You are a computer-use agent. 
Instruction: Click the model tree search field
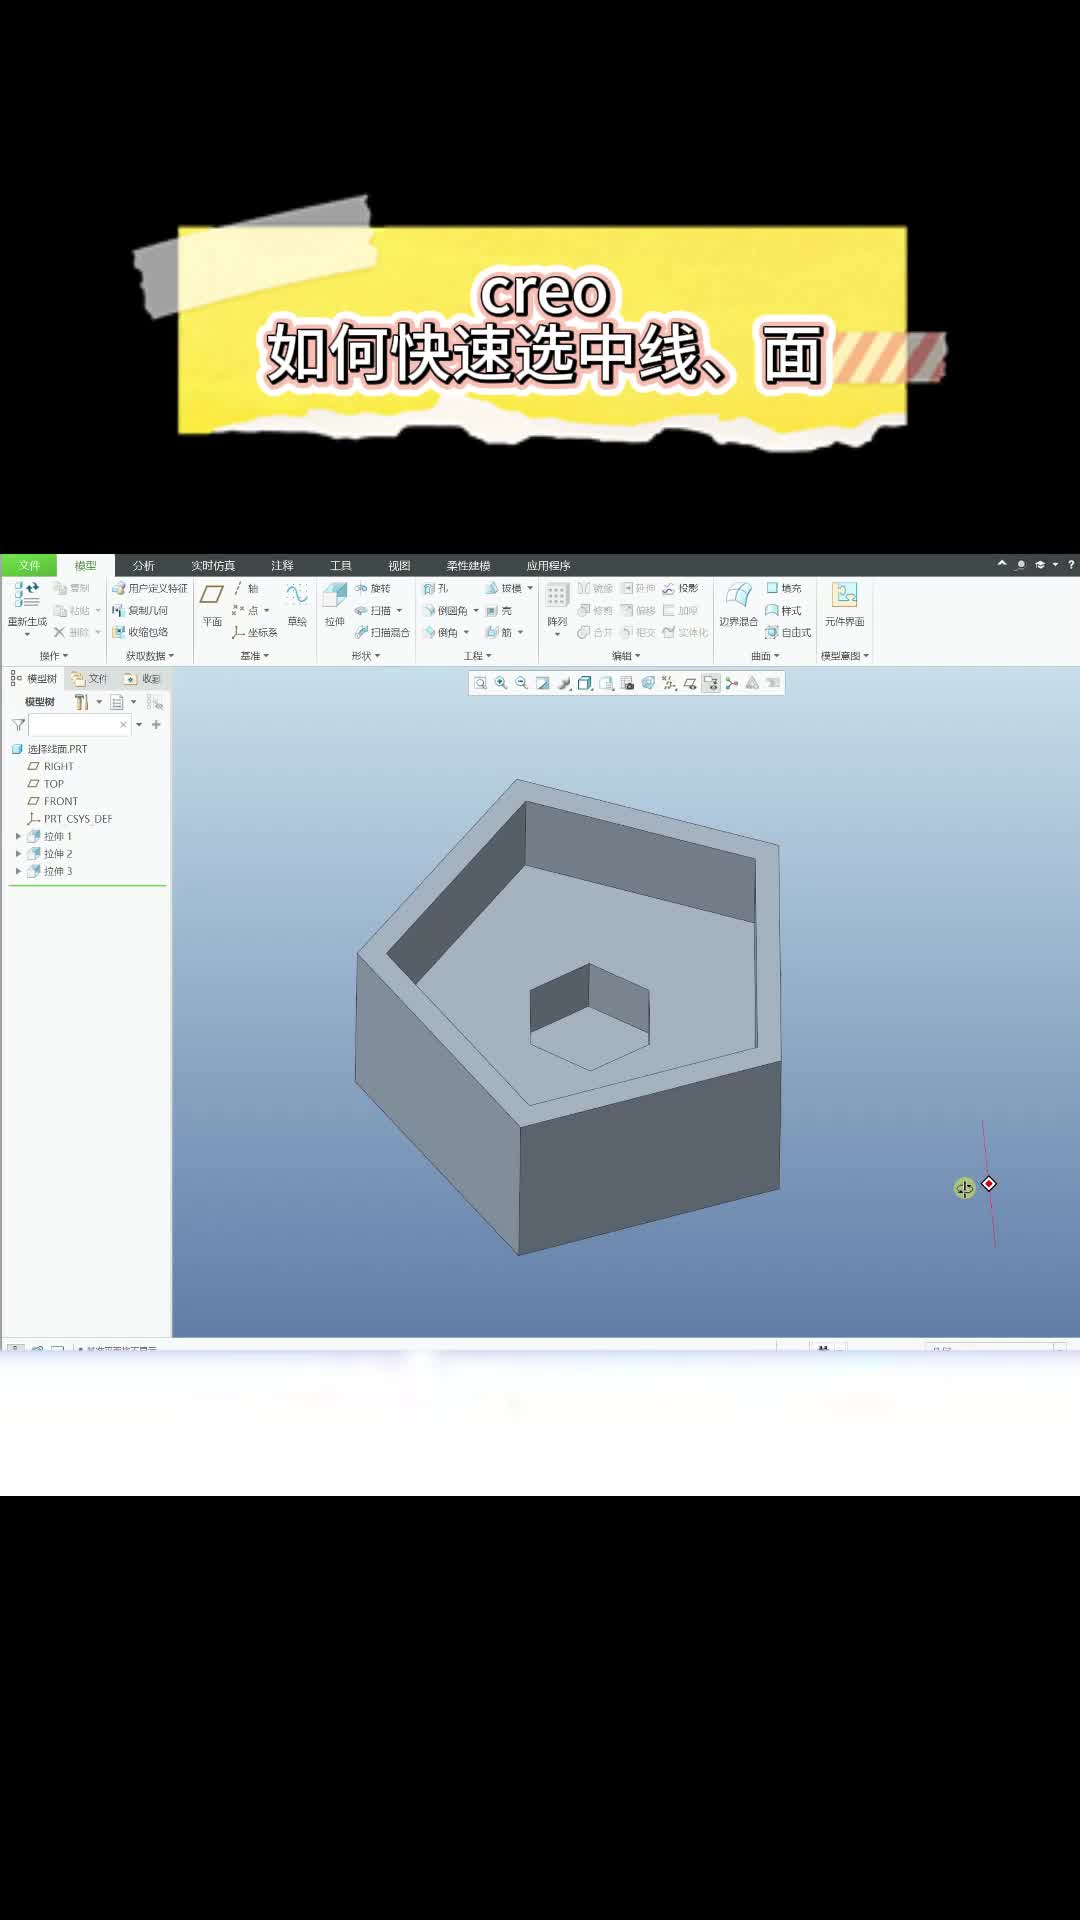tap(76, 725)
